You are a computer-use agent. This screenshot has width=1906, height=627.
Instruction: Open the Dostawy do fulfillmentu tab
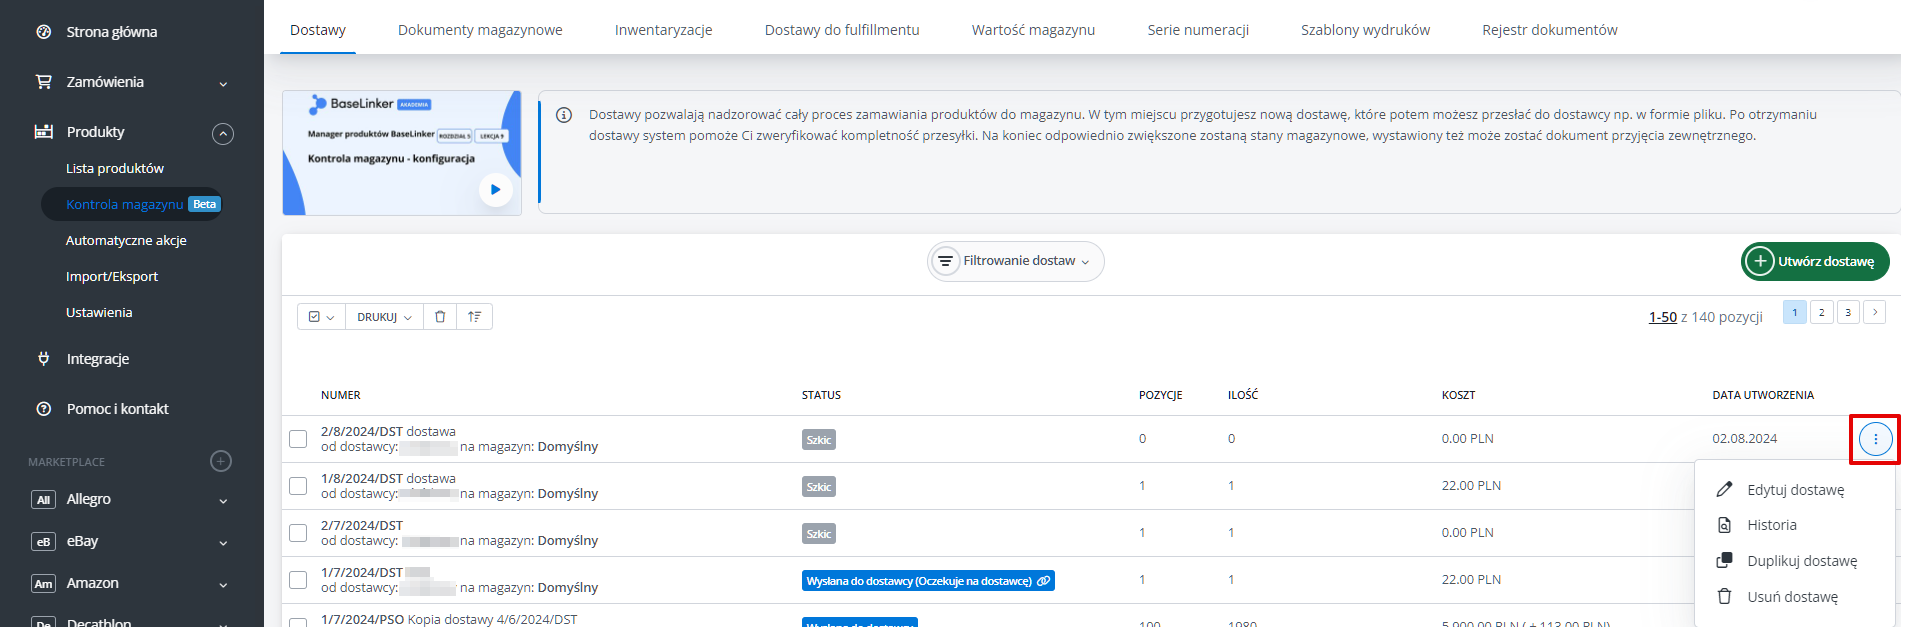click(842, 30)
